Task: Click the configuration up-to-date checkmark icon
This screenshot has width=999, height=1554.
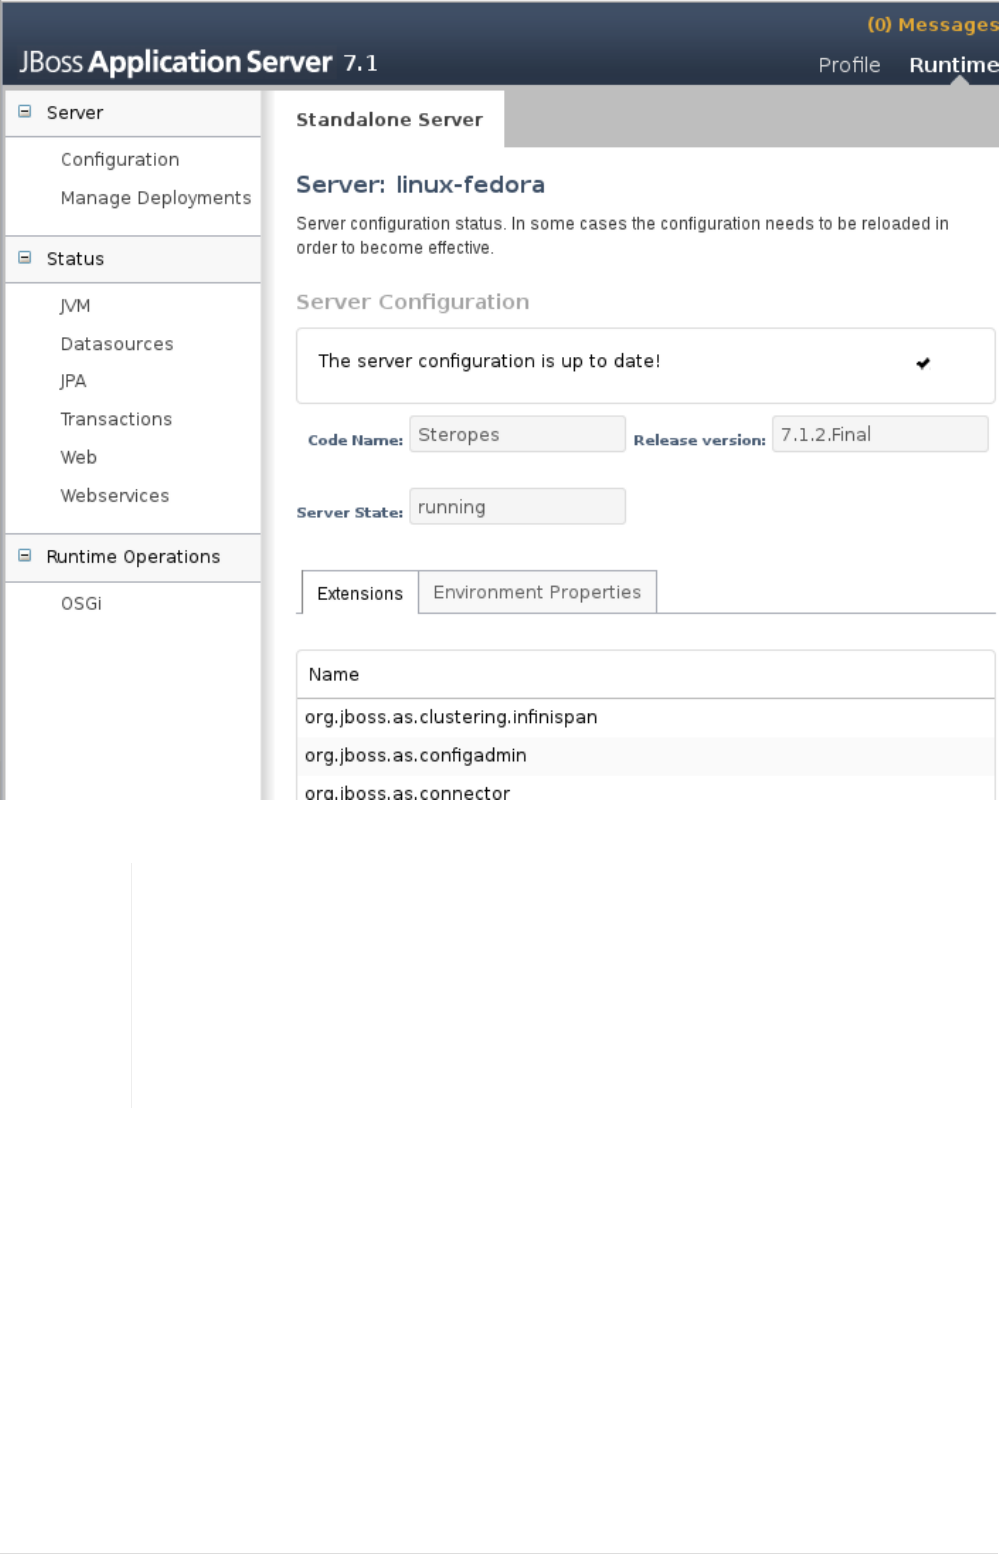Action: [923, 363]
